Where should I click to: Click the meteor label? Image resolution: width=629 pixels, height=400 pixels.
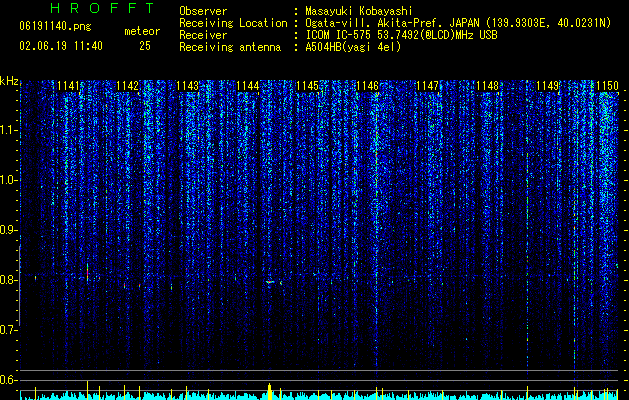(142, 31)
